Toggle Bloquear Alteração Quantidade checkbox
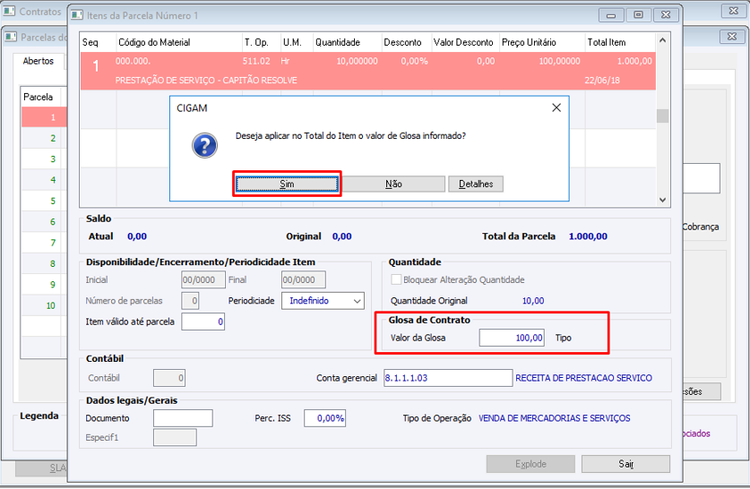Viewport: 750px width, 489px height. click(x=396, y=279)
